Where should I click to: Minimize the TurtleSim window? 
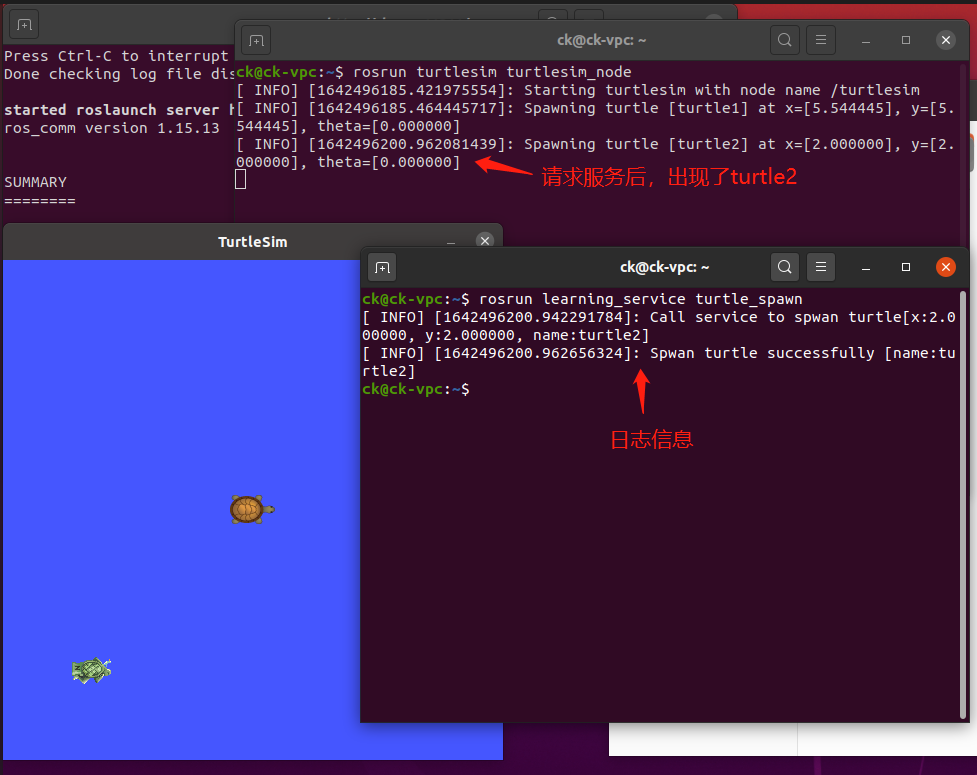coord(450,242)
